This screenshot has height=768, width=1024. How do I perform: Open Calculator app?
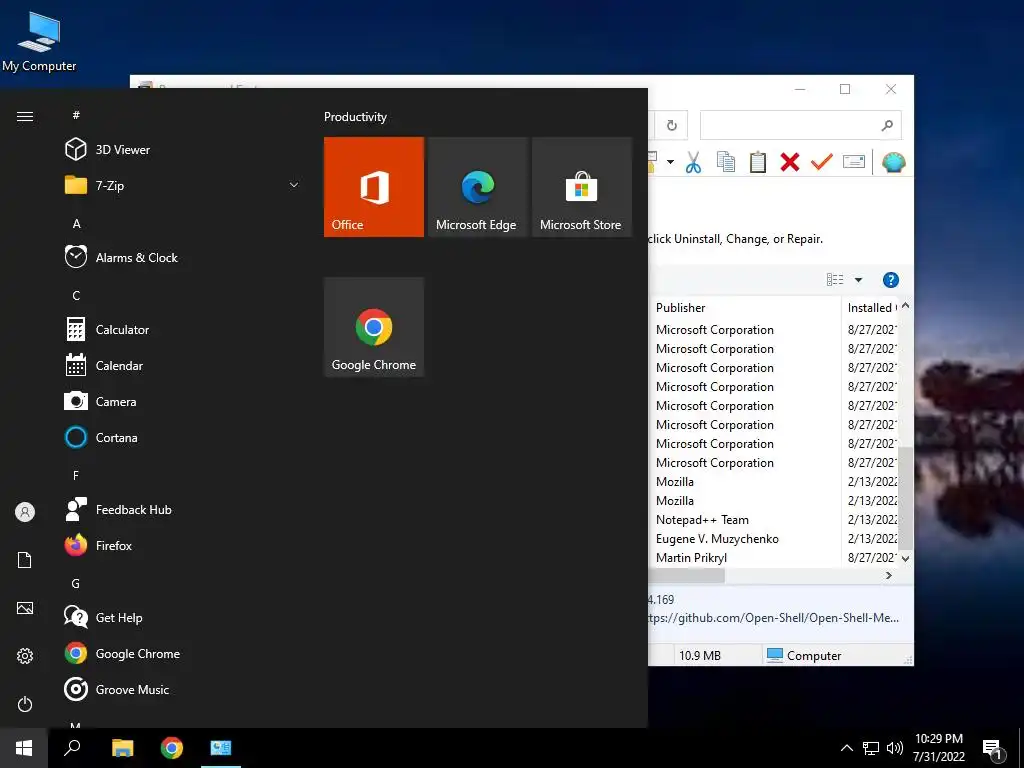tap(122, 330)
